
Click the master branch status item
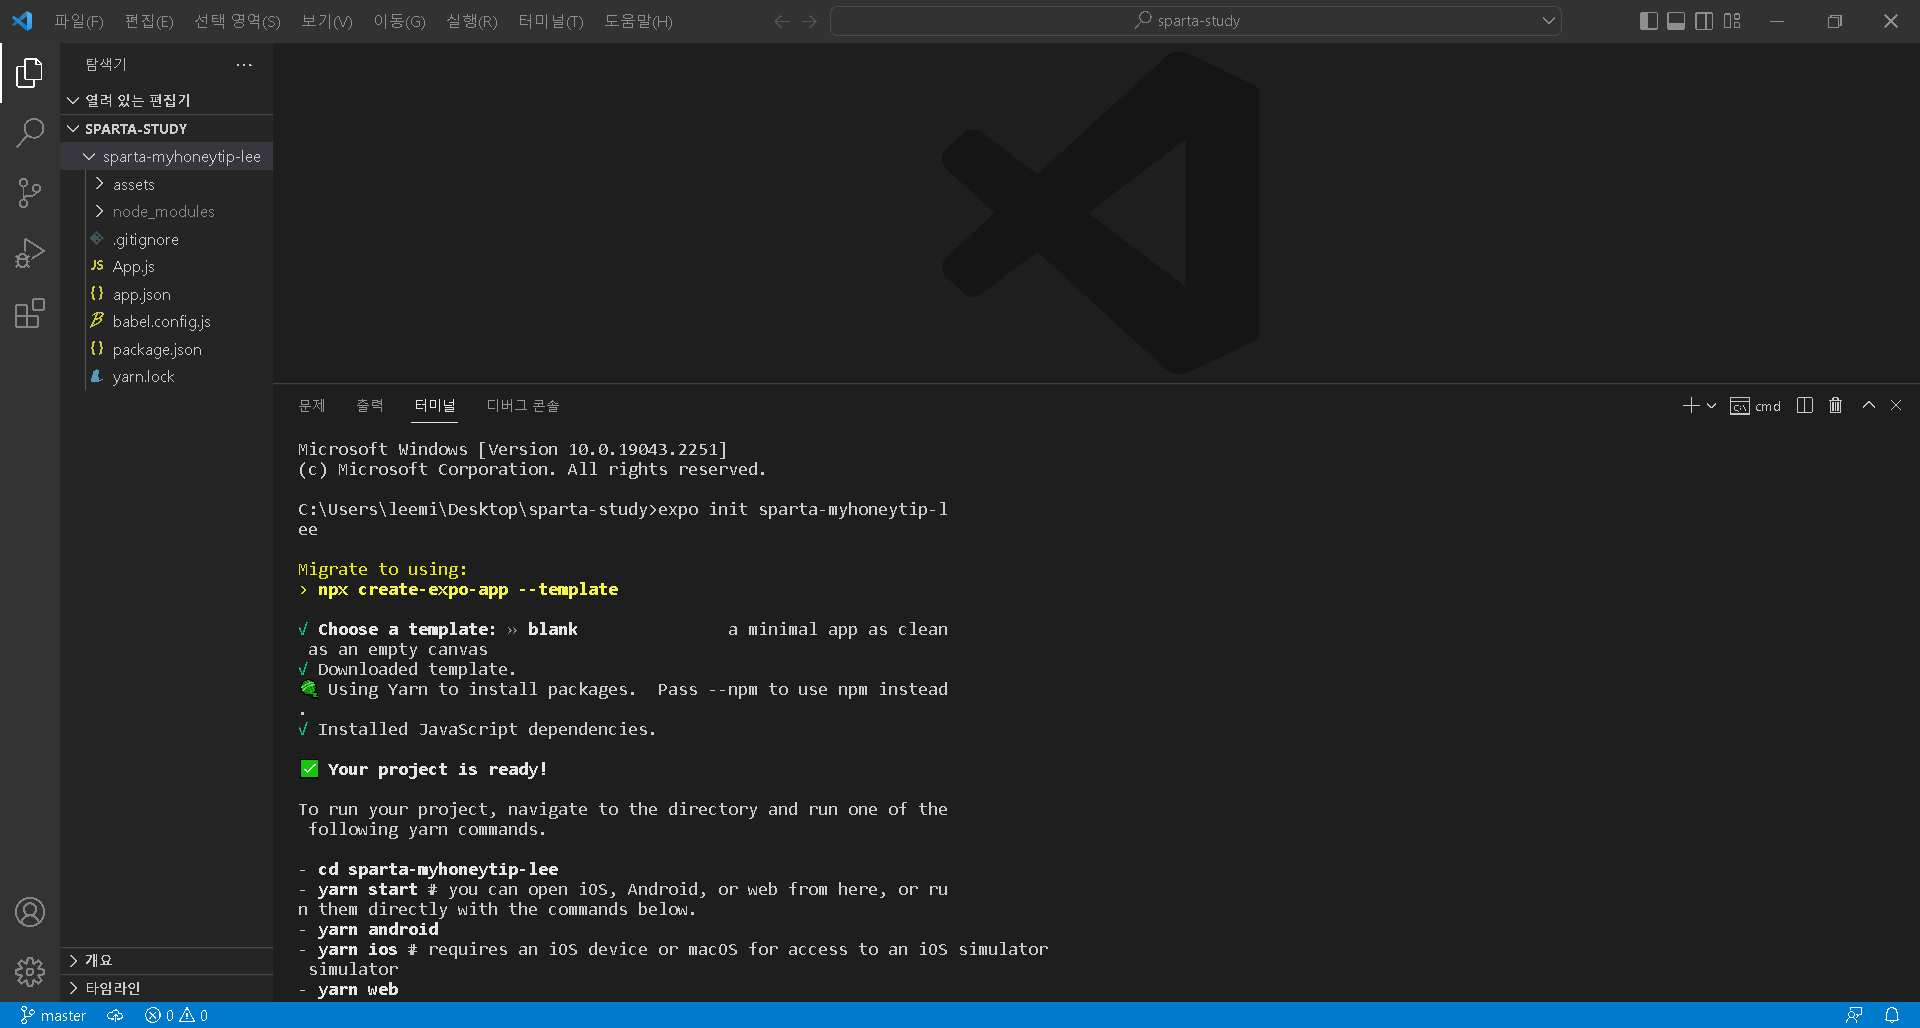[x=53, y=1015]
